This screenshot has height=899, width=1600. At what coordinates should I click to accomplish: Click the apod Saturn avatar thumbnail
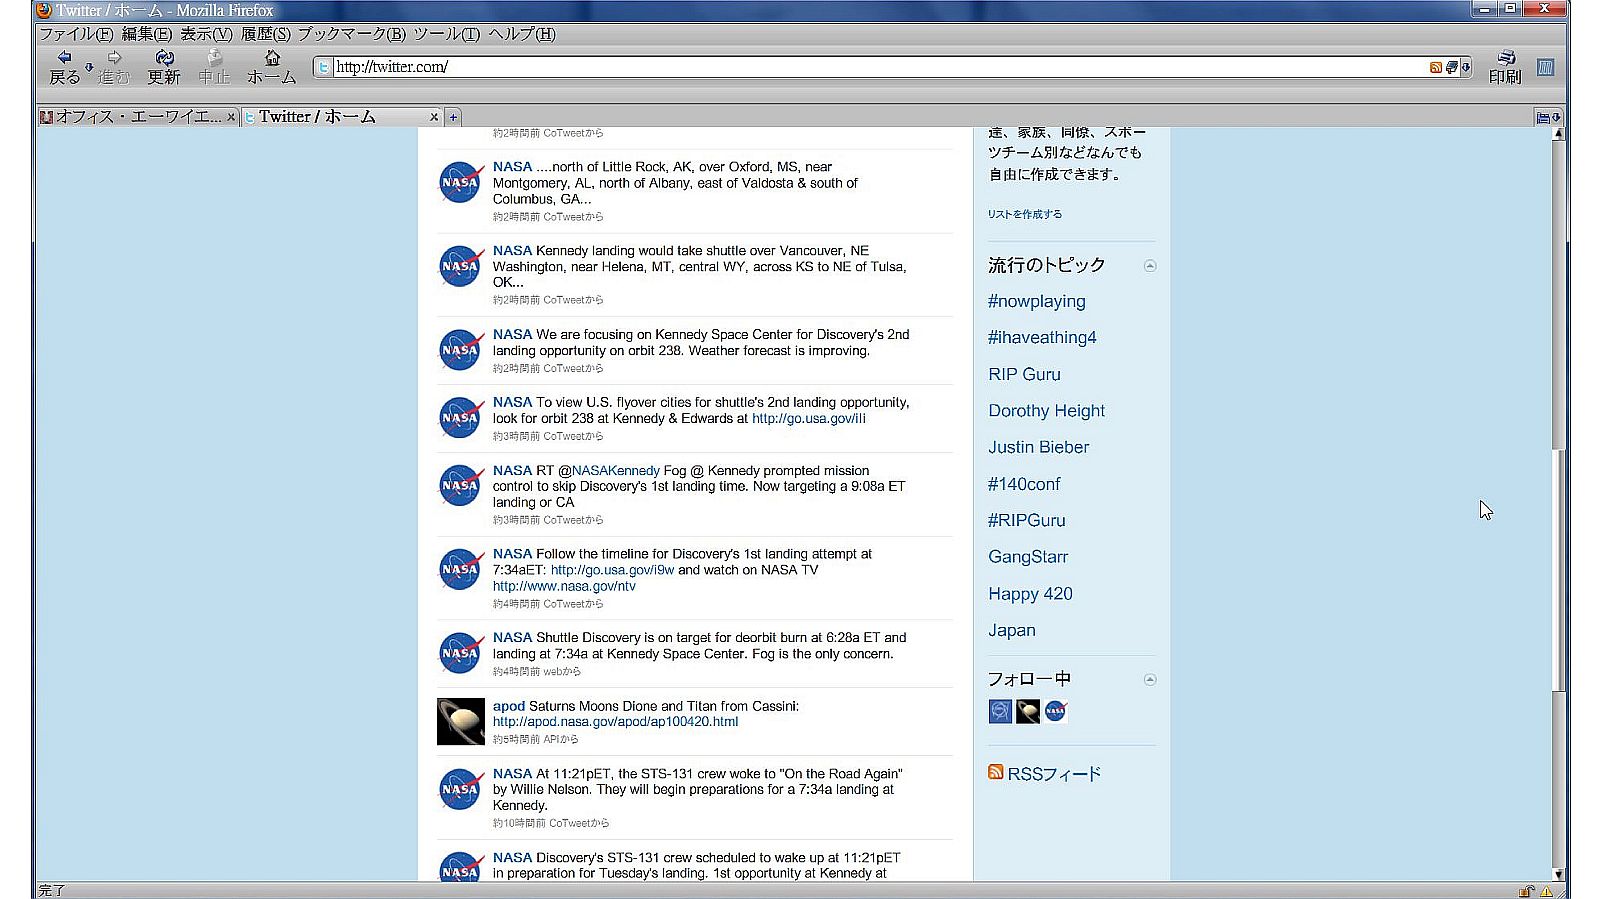pos(460,721)
